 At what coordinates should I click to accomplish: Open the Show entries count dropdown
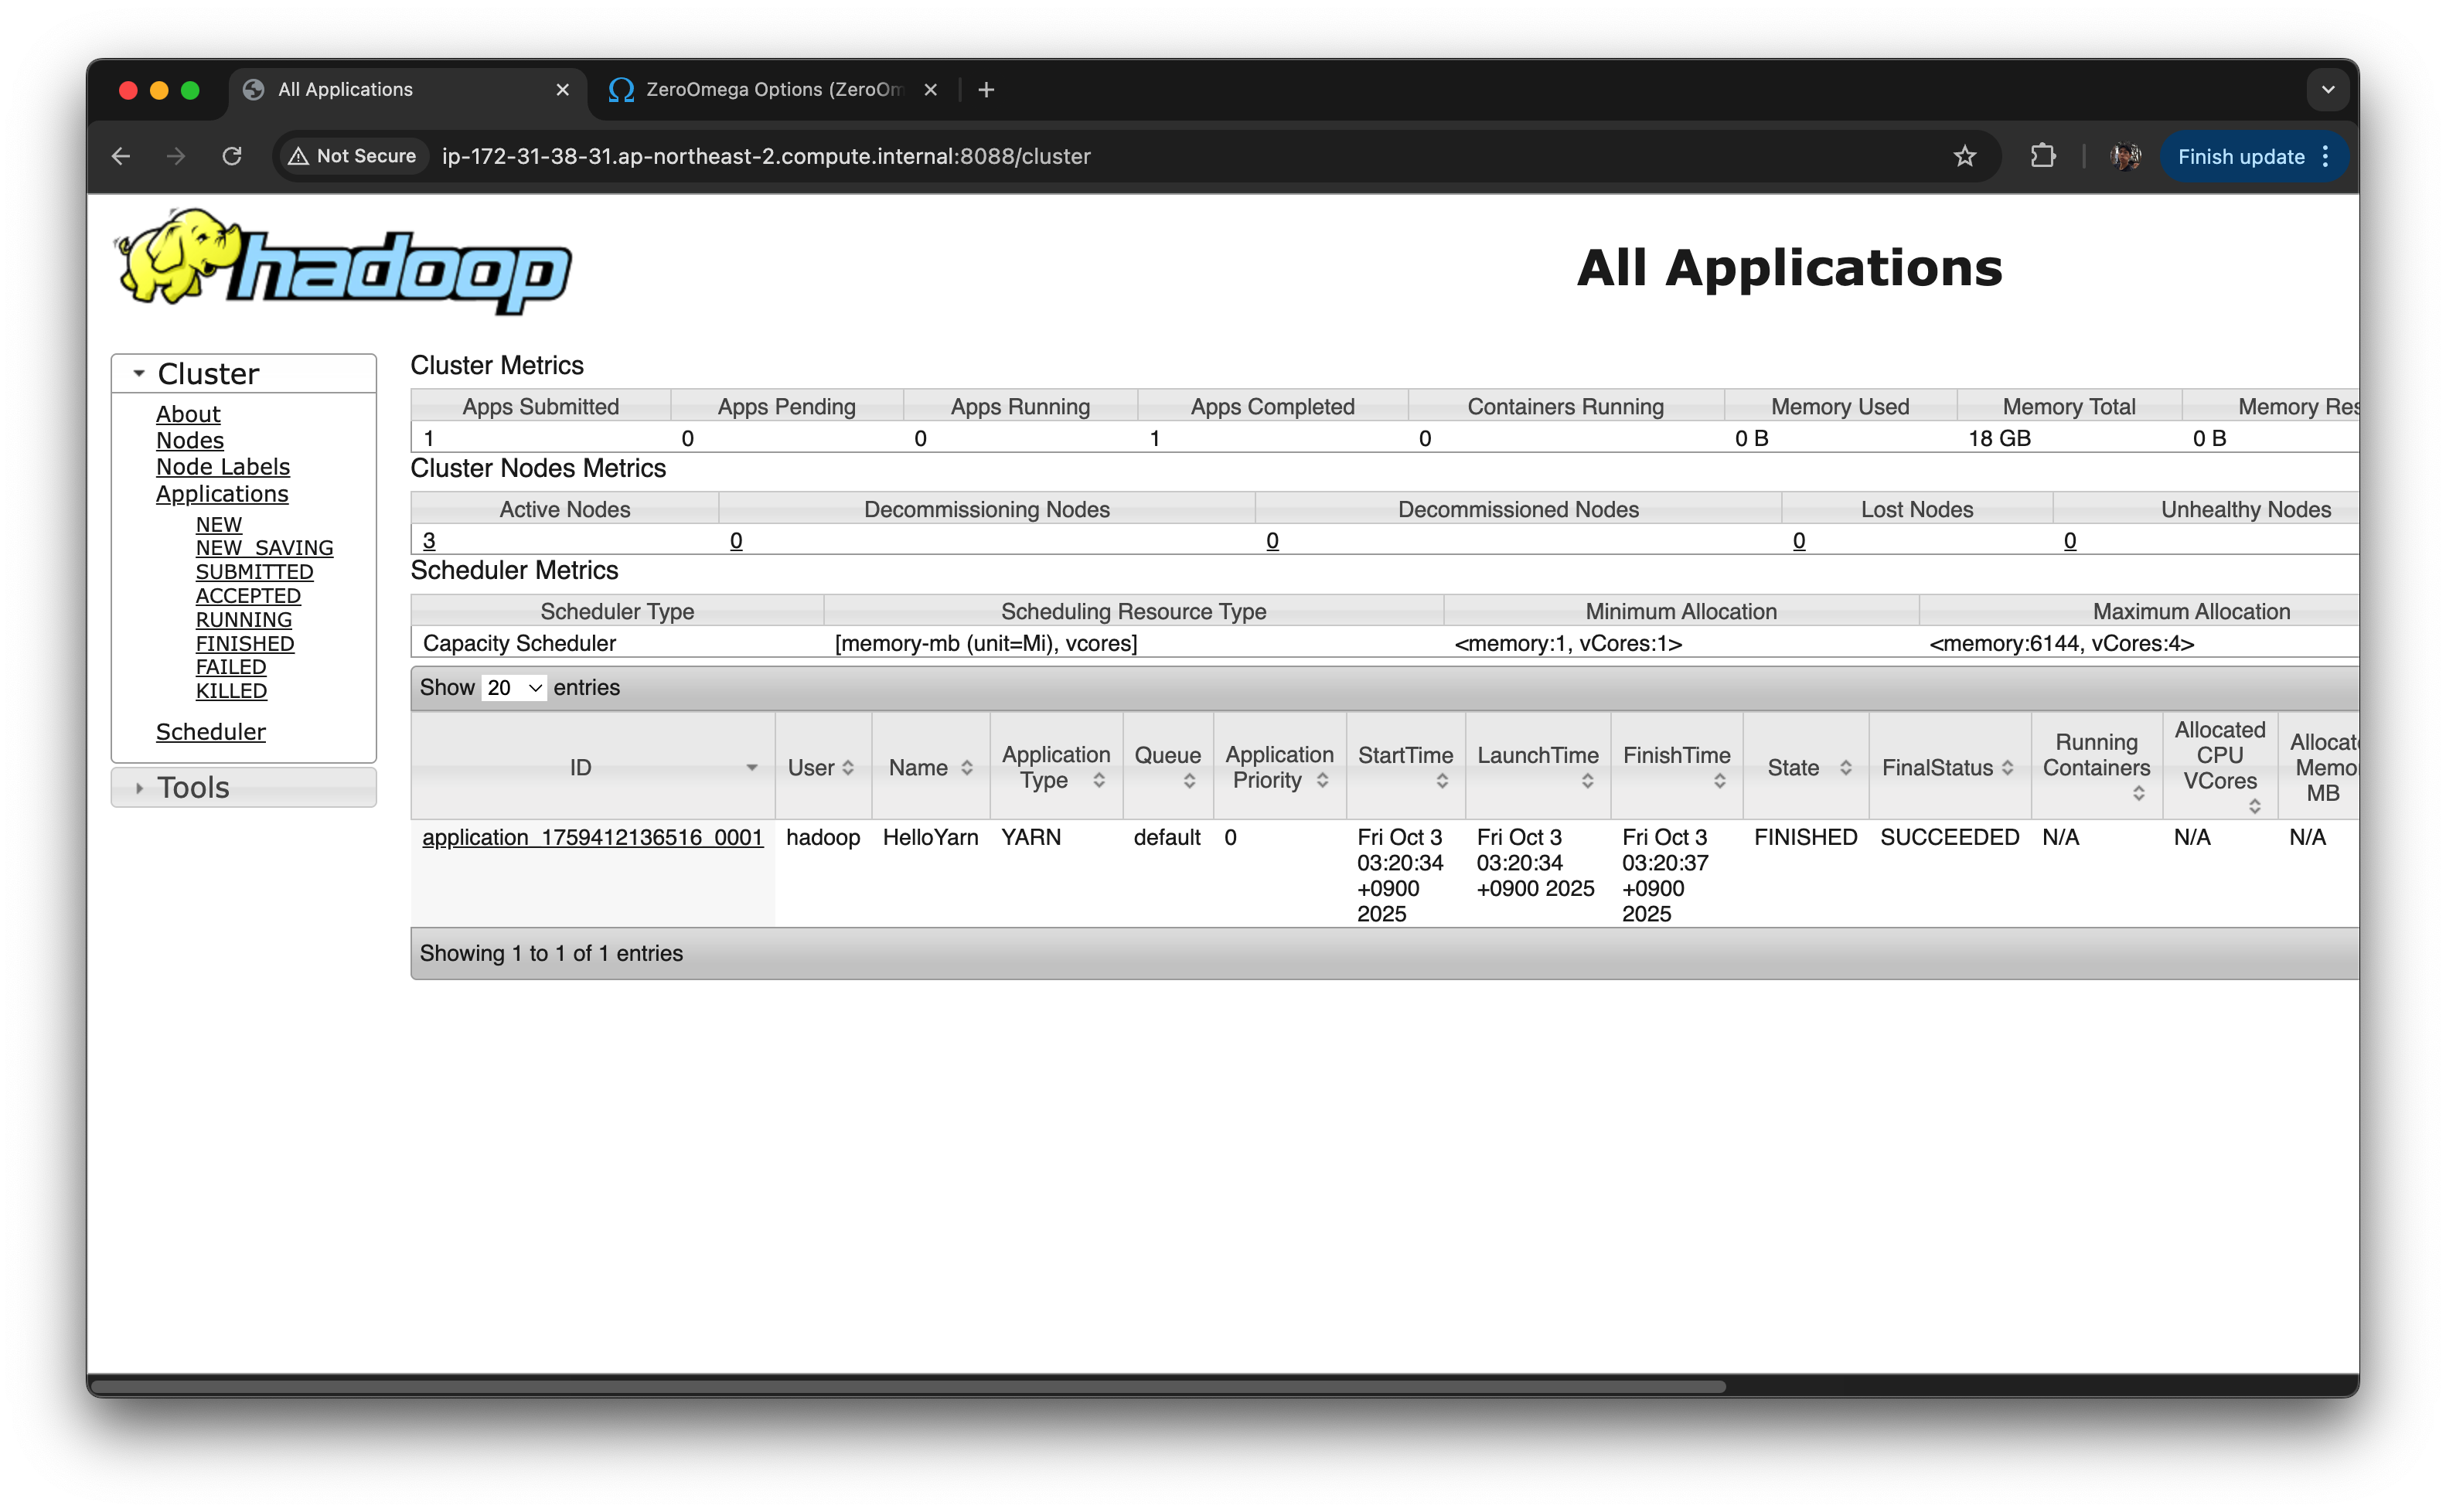[514, 688]
